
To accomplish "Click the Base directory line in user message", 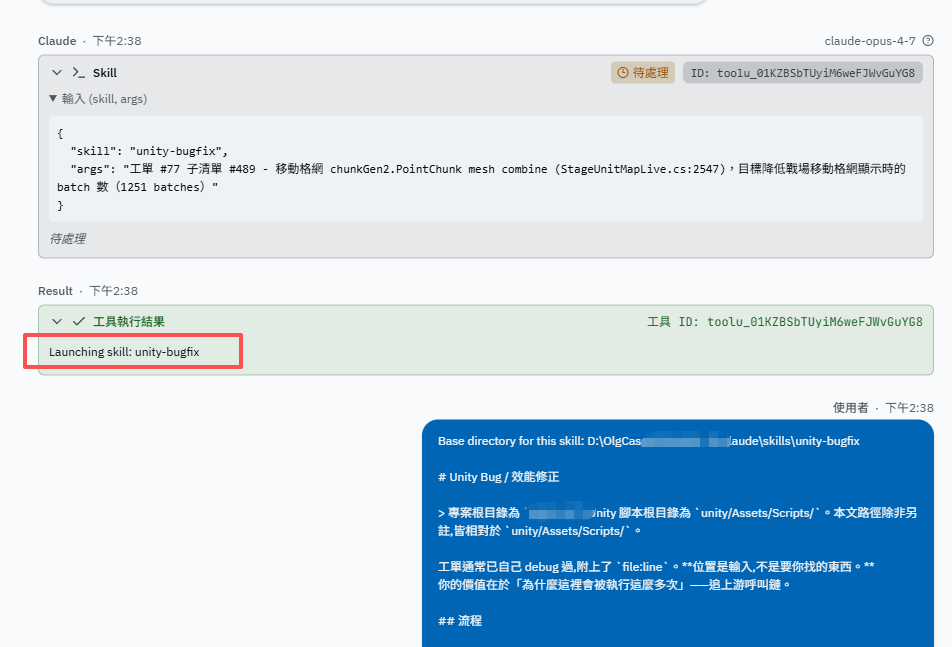I will pyautogui.click(x=648, y=441).
